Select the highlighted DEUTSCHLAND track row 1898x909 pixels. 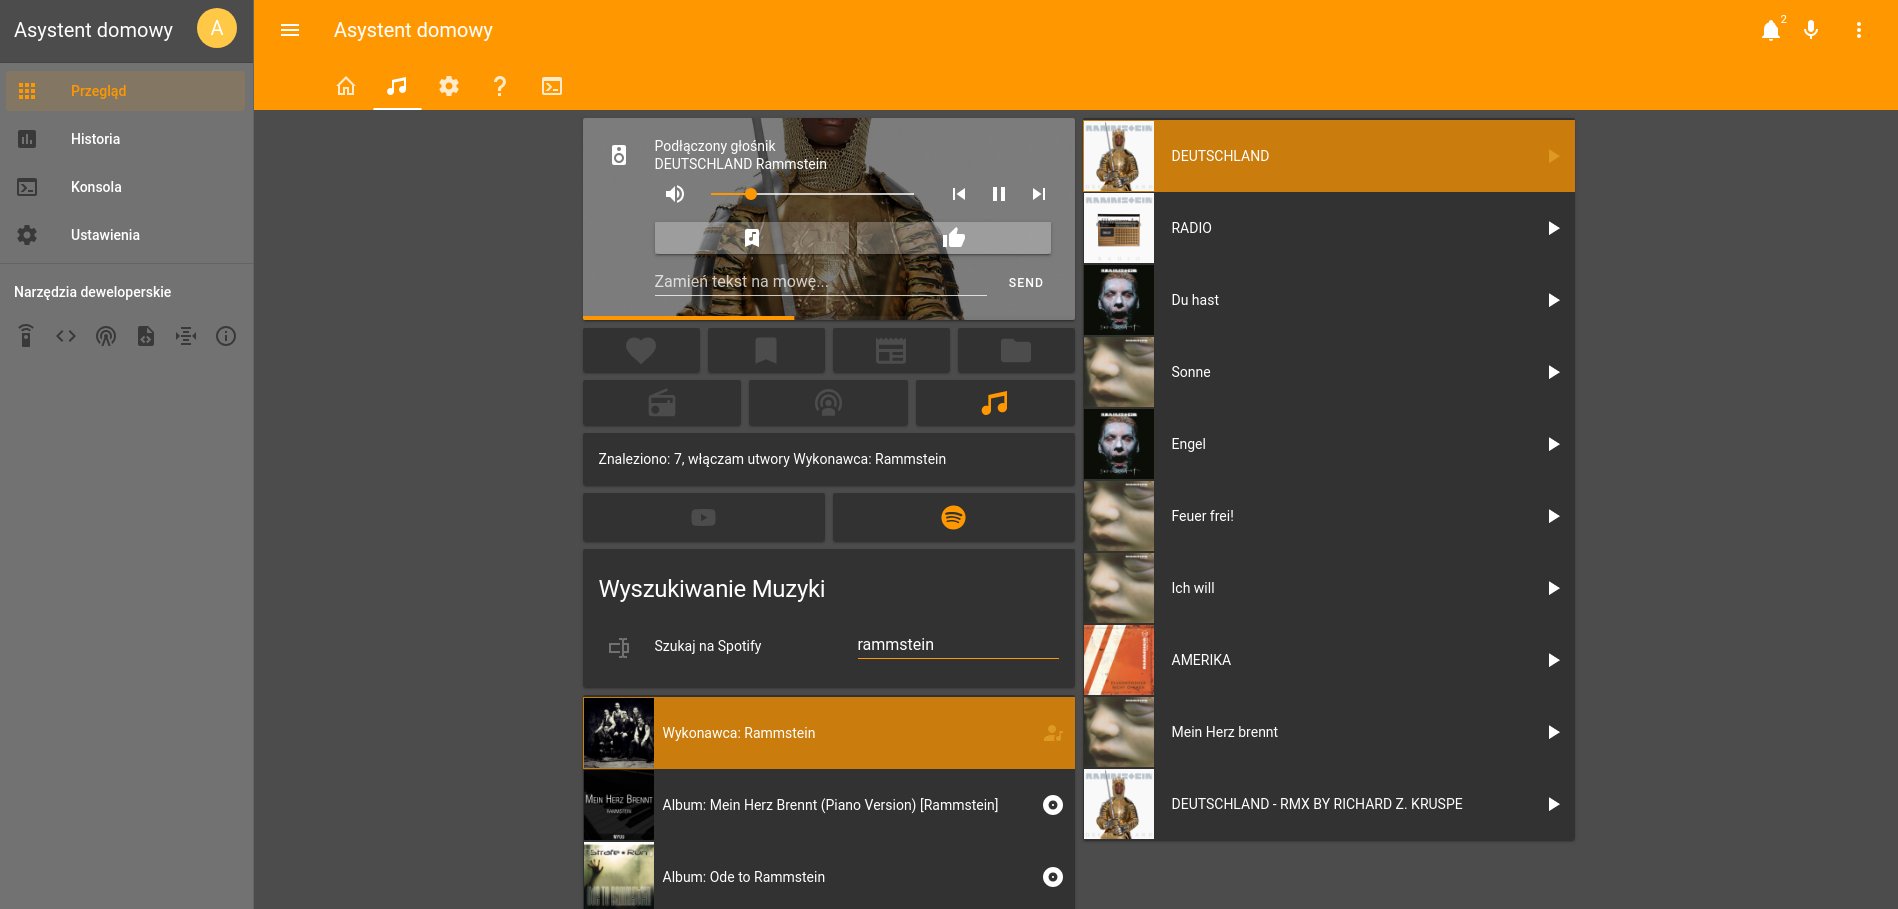[1329, 156]
